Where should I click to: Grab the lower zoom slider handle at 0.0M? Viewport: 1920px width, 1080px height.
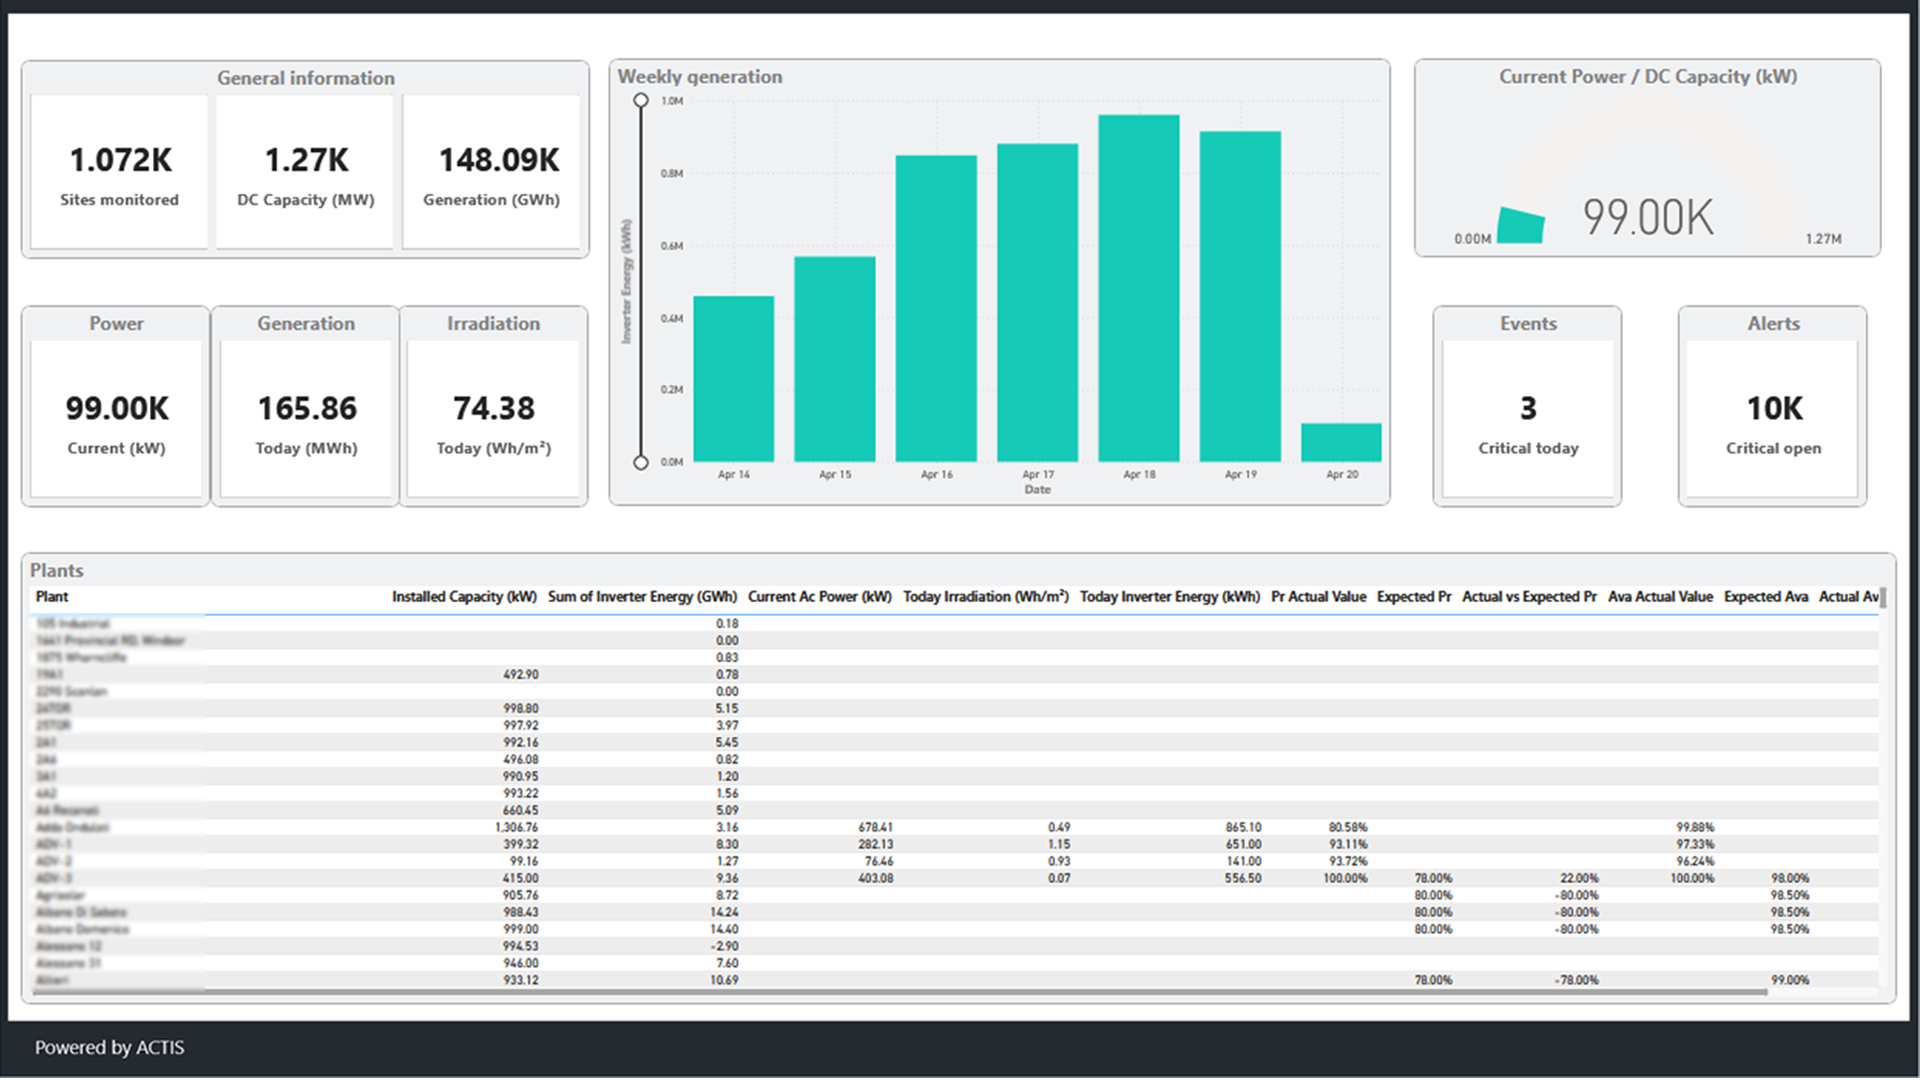[641, 462]
